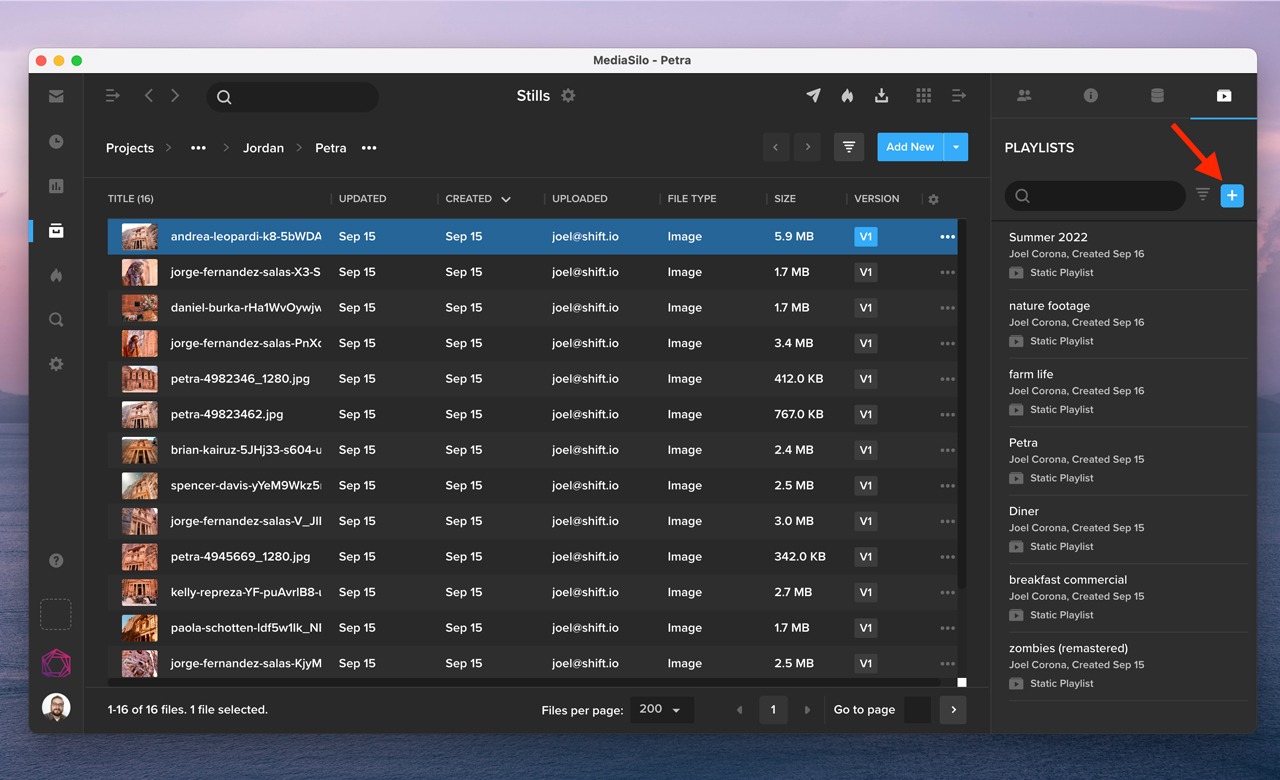
Task: Toggle the V1 version badge on first row
Action: [x=865, y=237]
